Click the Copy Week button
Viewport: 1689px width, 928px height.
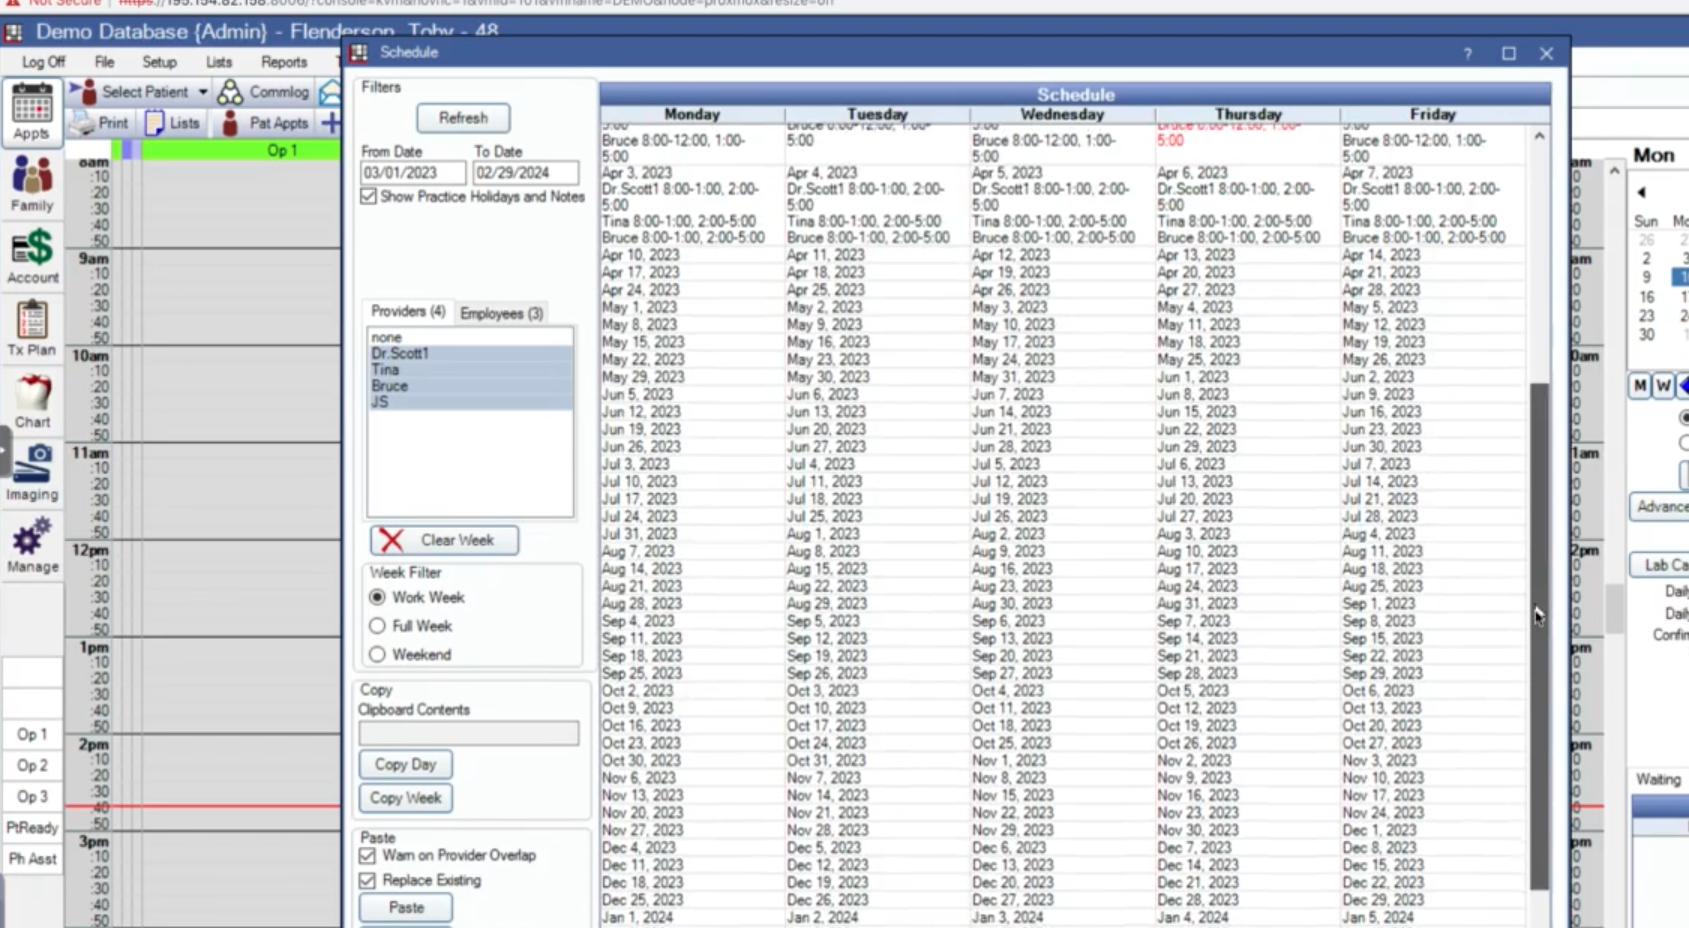click(x=405, y=798)
